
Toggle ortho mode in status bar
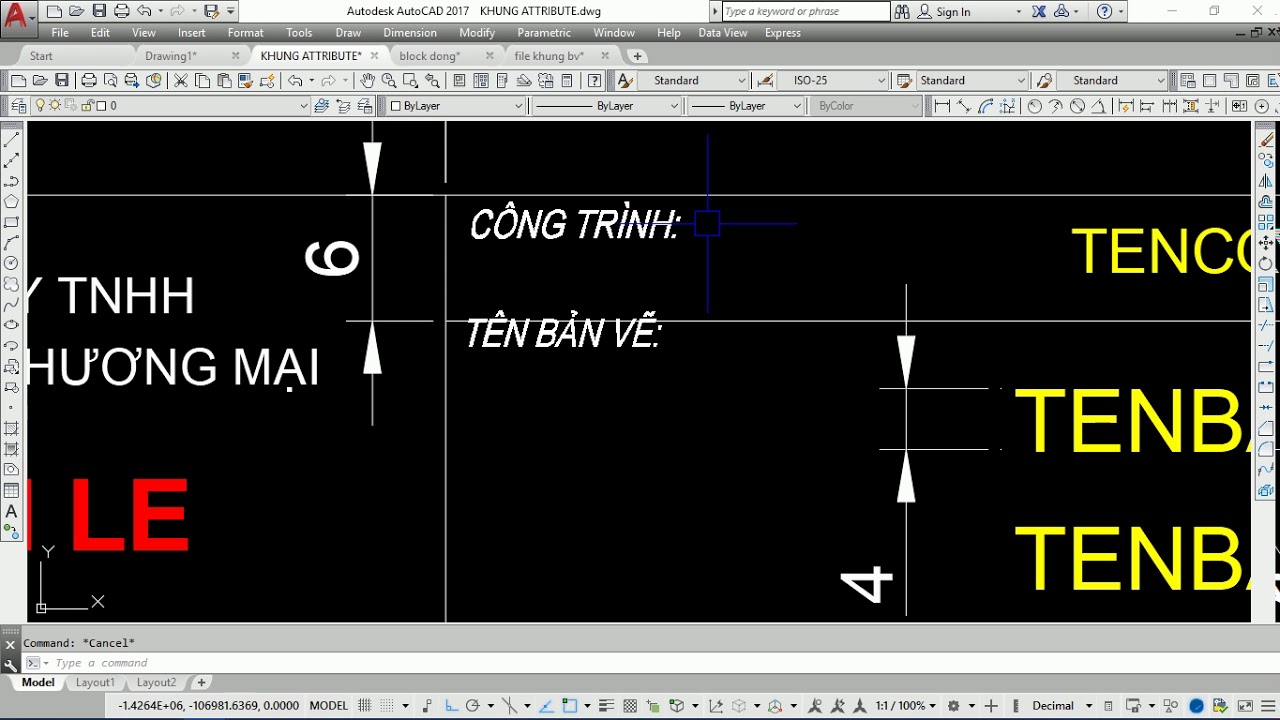coord(451,705)
